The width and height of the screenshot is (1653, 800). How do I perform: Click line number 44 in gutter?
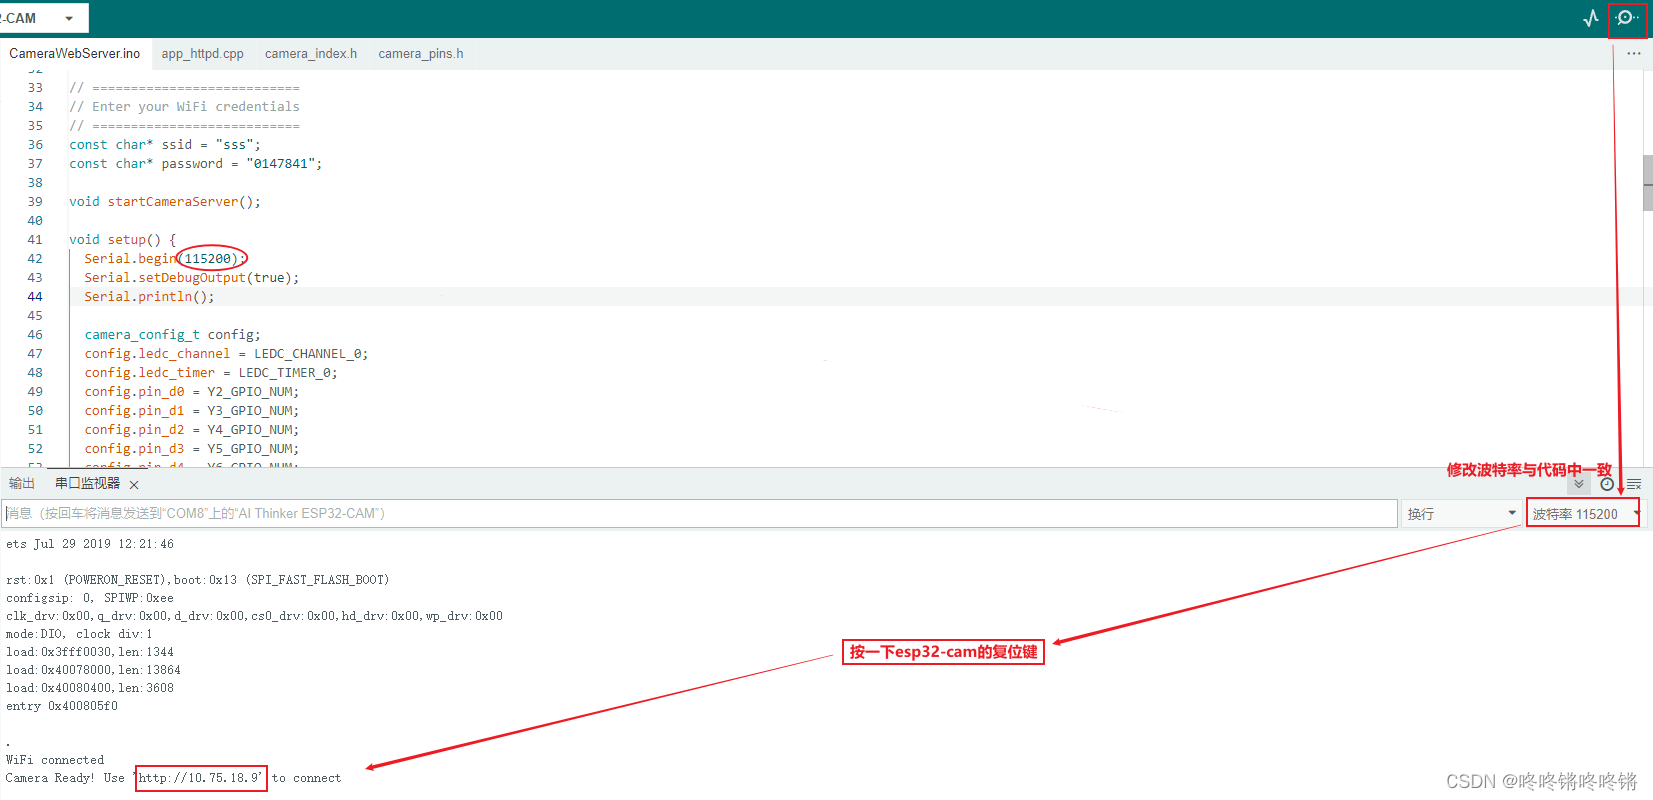(x=35, y=297)
